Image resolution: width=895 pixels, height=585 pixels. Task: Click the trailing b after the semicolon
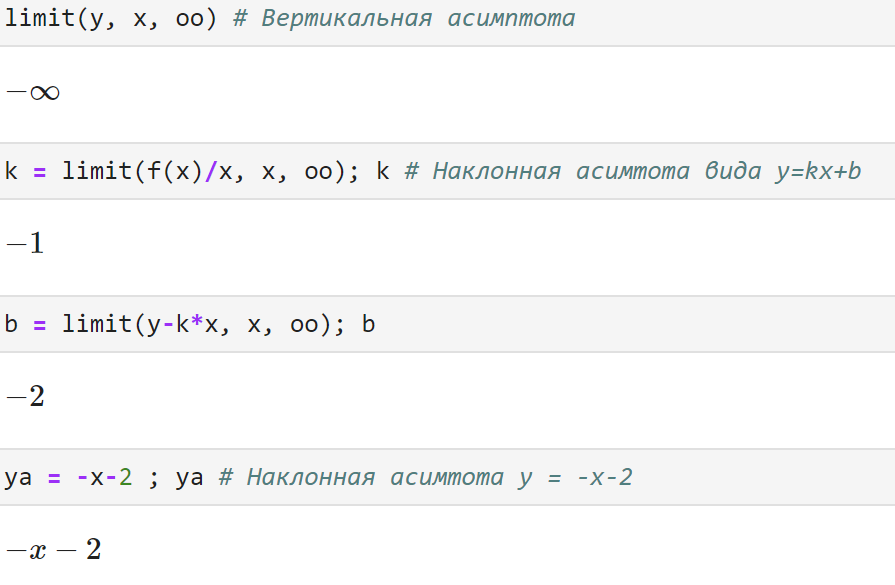[368, 324]
